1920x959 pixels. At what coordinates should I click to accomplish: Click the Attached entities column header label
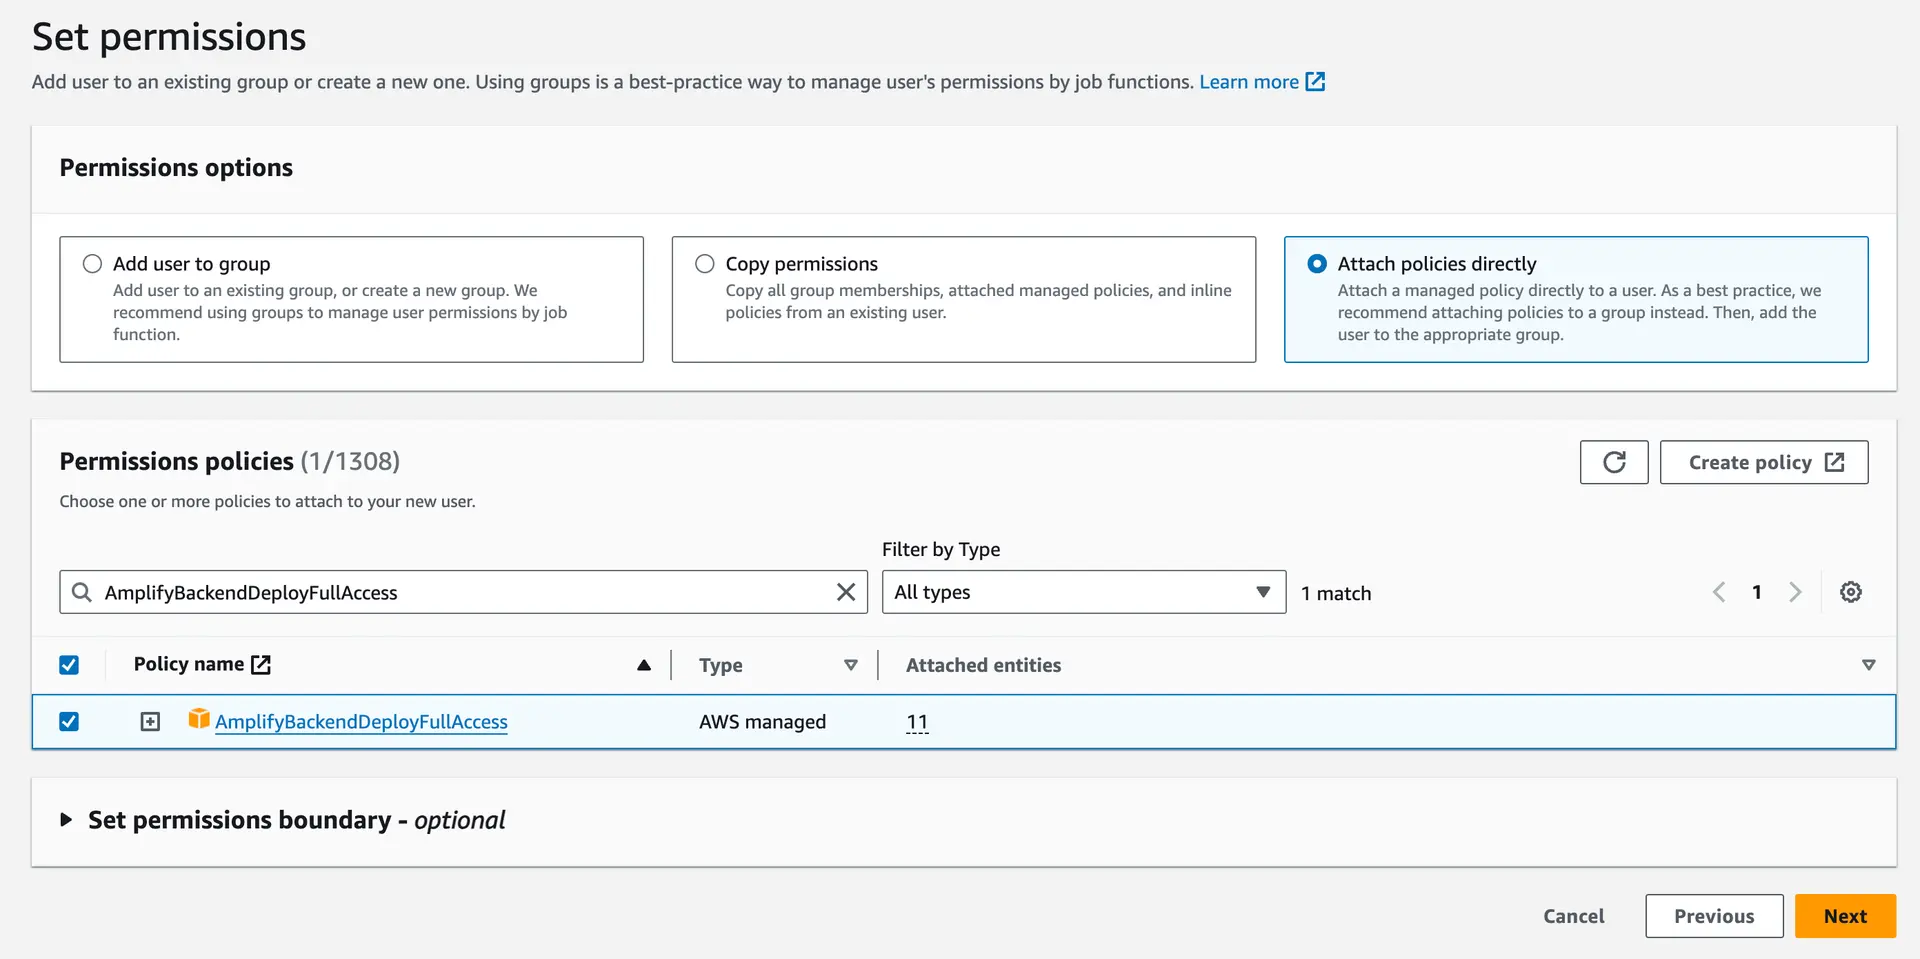click(983, 665)
